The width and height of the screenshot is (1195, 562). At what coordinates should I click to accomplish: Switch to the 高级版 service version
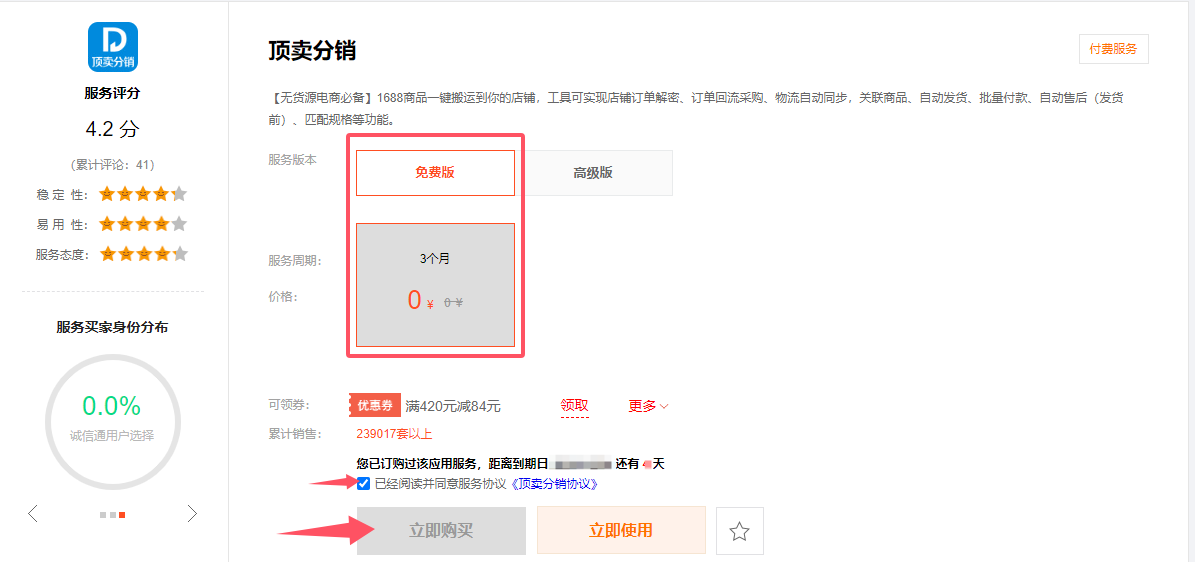593,173
